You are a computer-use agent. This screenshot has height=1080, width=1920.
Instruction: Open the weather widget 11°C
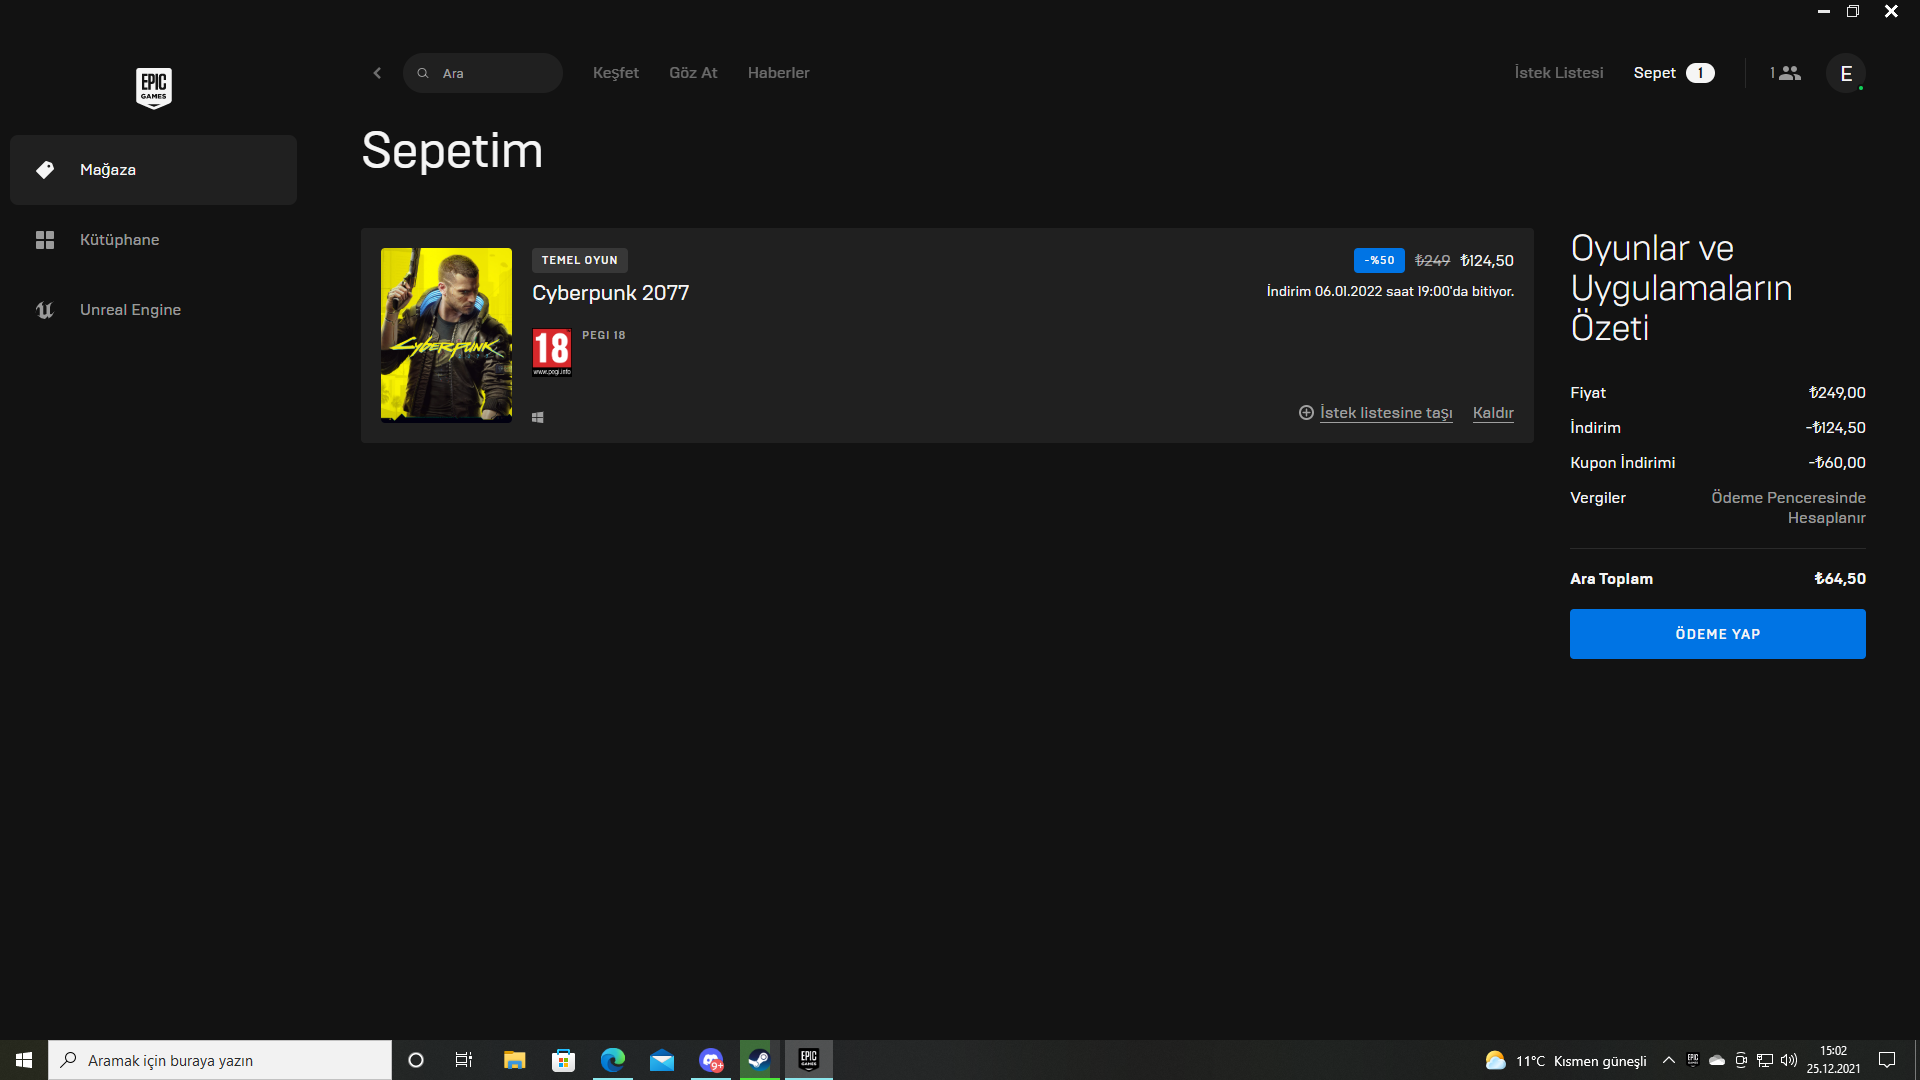tap(1566, 1061)
